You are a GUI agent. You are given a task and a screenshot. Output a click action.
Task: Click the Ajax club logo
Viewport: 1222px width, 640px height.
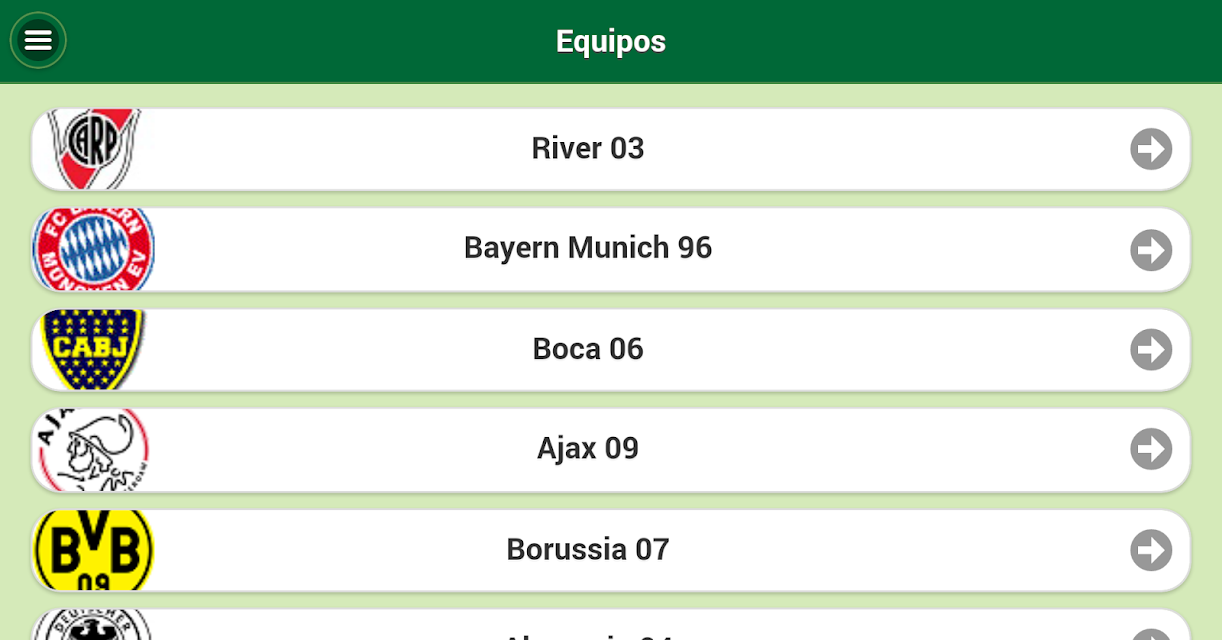coord(93,450)
